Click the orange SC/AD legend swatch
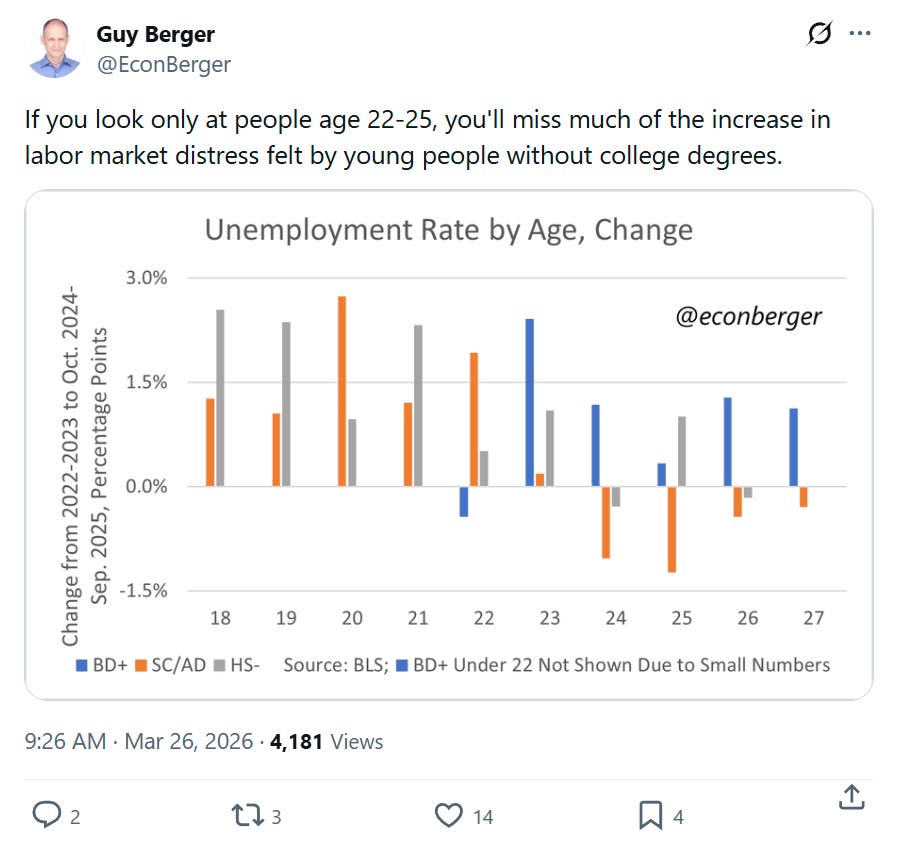This screenshot has width=898, height=844. (140, 665)
